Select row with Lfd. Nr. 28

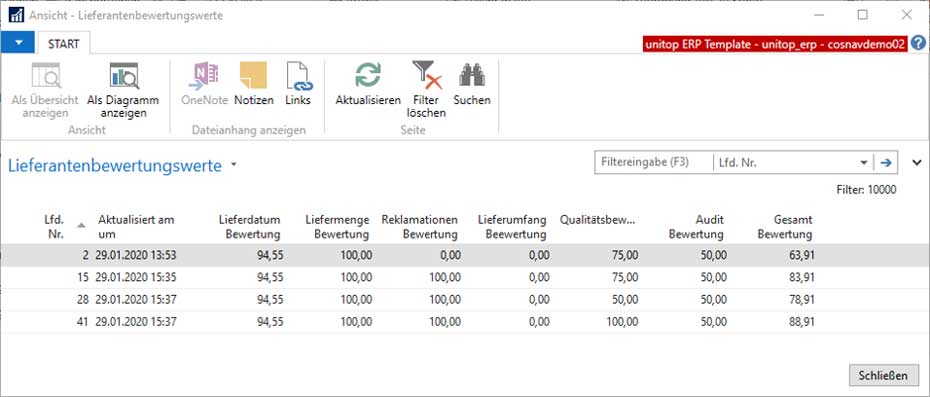pyautogui.click(x=464, y=300)
